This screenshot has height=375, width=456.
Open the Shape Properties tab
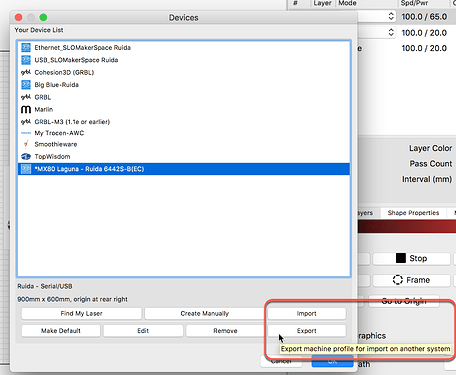click(413, 213)
